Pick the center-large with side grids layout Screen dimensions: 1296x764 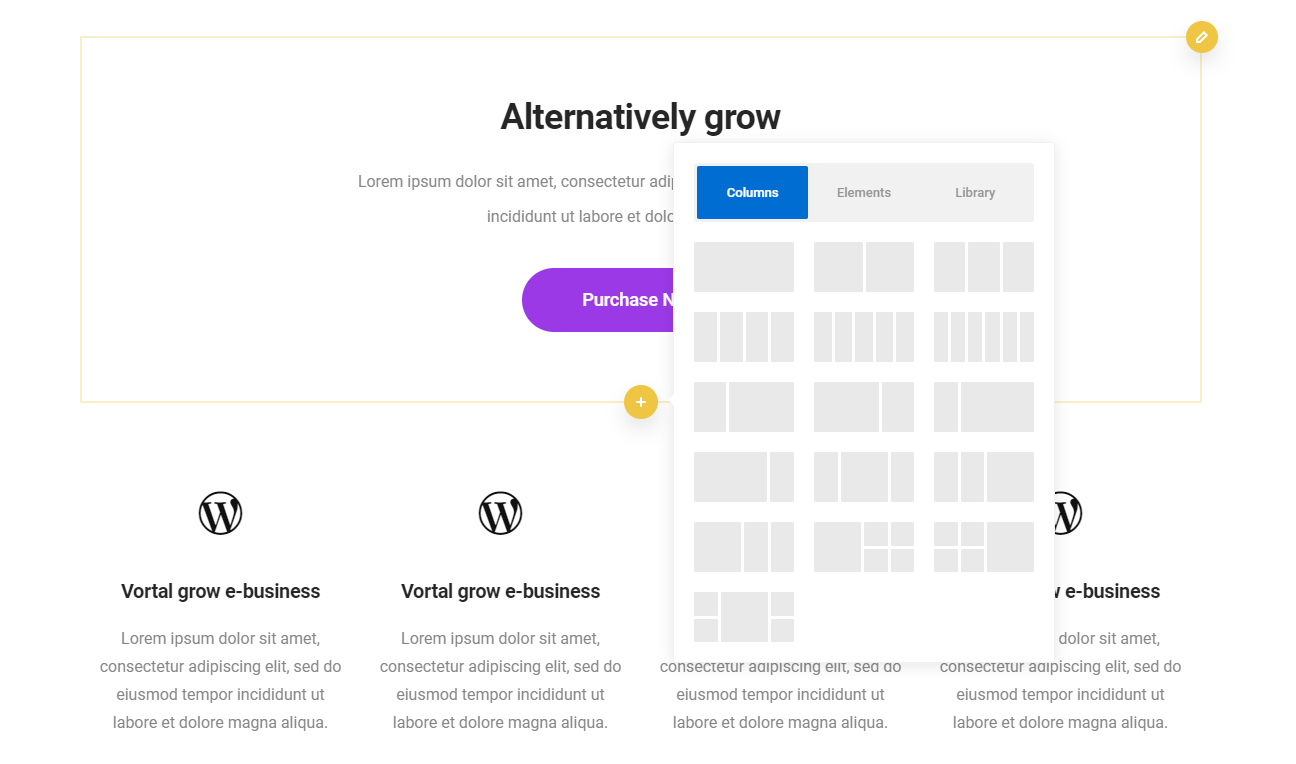744,617
